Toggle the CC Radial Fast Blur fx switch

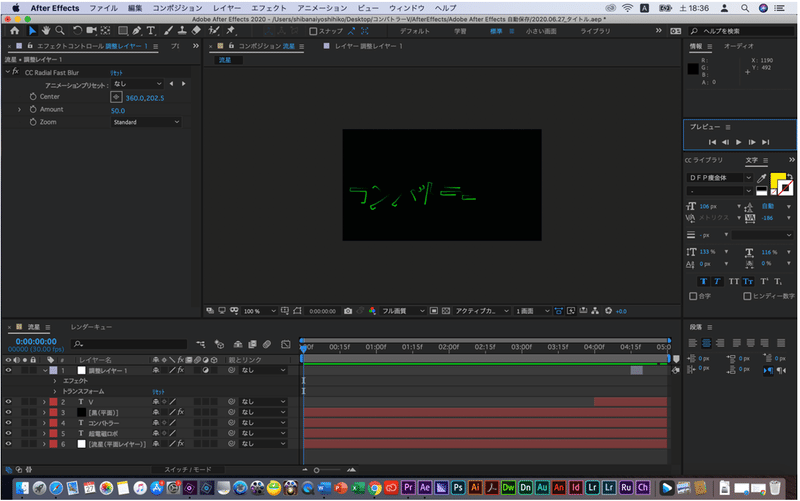pos(15,72)
